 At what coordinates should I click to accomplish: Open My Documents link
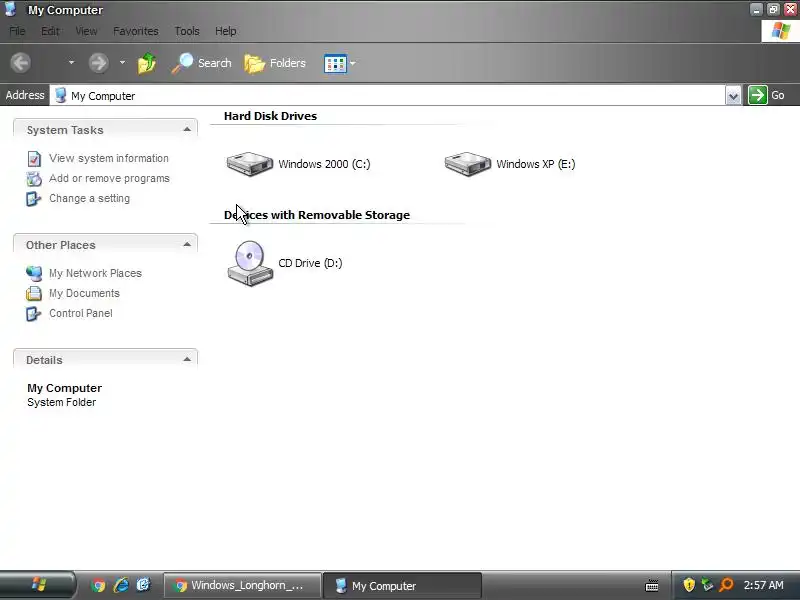(x=84, y=293)
